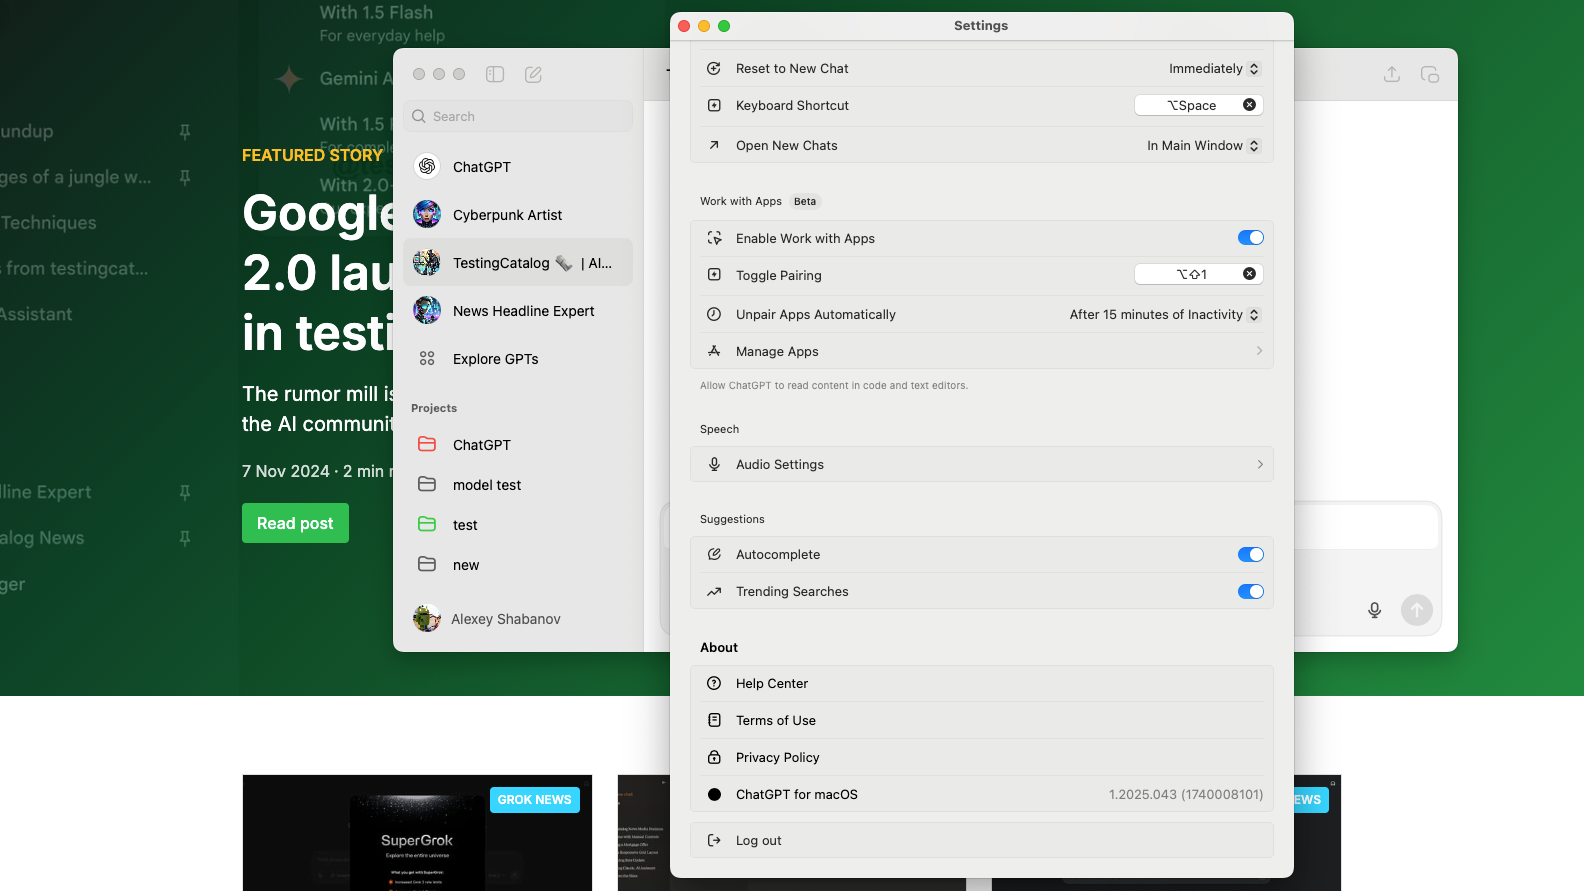Screen dimensions: 1584x891
Task: Open the SuperGrok article thumbnail
Action: [x=417, y=833]
